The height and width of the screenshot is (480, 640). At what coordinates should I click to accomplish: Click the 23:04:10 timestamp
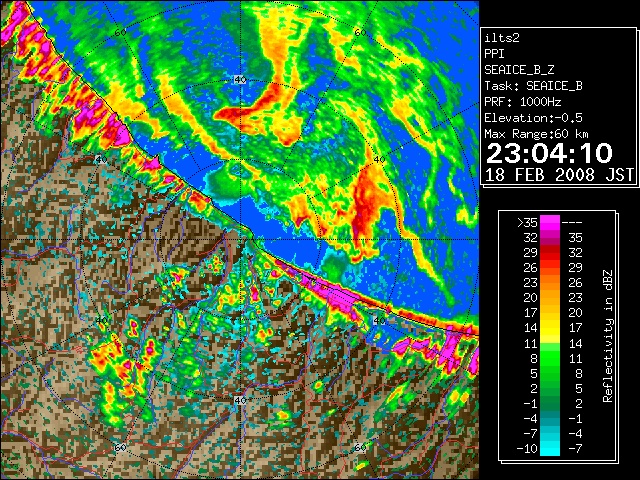[549, 153]
